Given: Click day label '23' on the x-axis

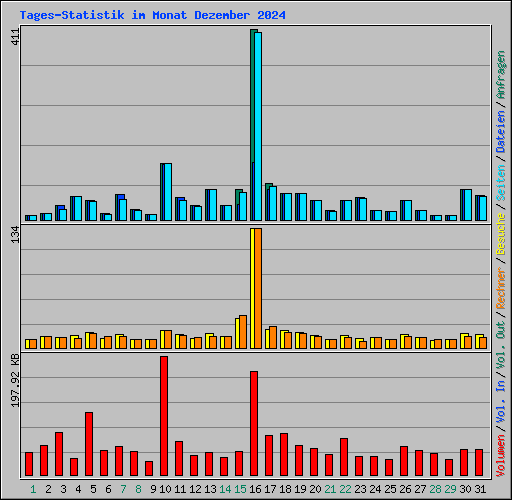Looking at the screenshot, I should point(360,489).
